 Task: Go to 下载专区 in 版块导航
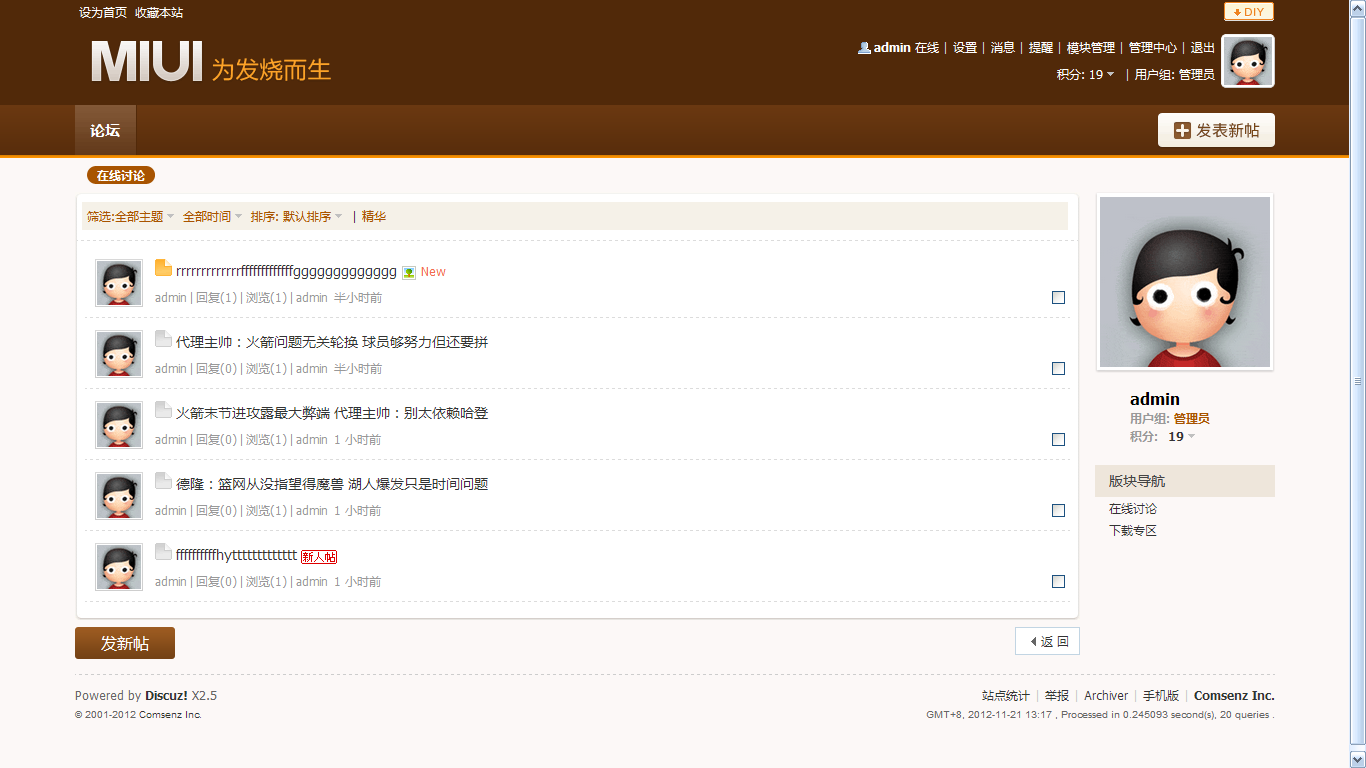1133,530
